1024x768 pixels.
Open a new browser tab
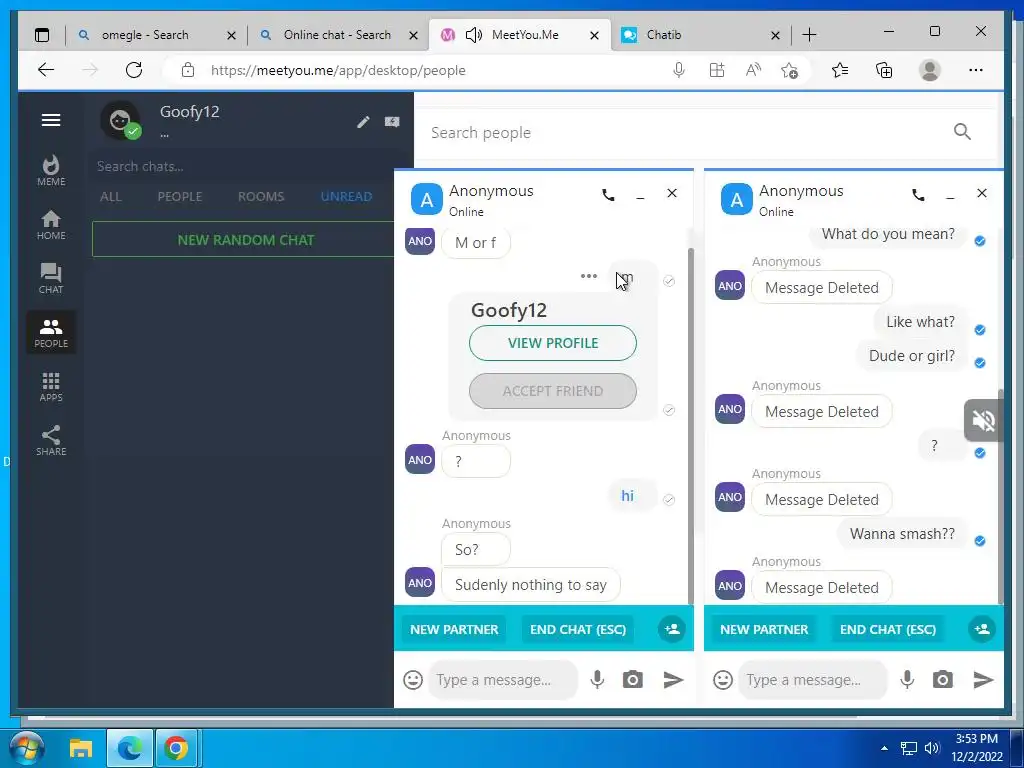coord(809,35)
